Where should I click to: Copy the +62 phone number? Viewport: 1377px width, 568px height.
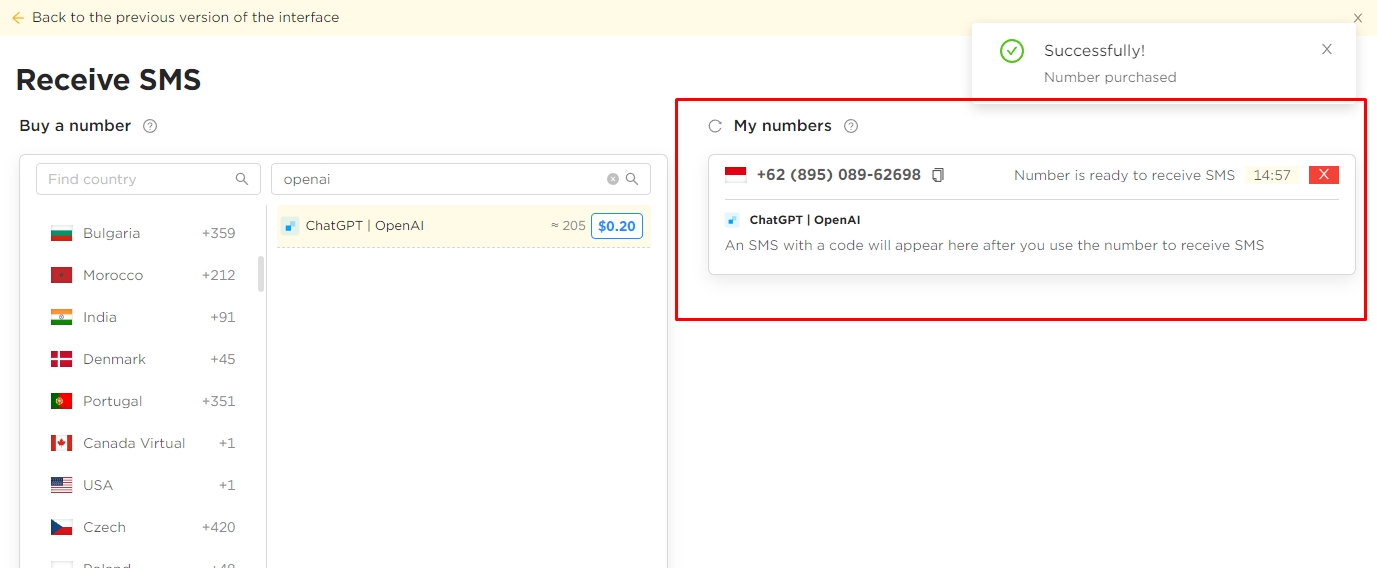point(938,175)
